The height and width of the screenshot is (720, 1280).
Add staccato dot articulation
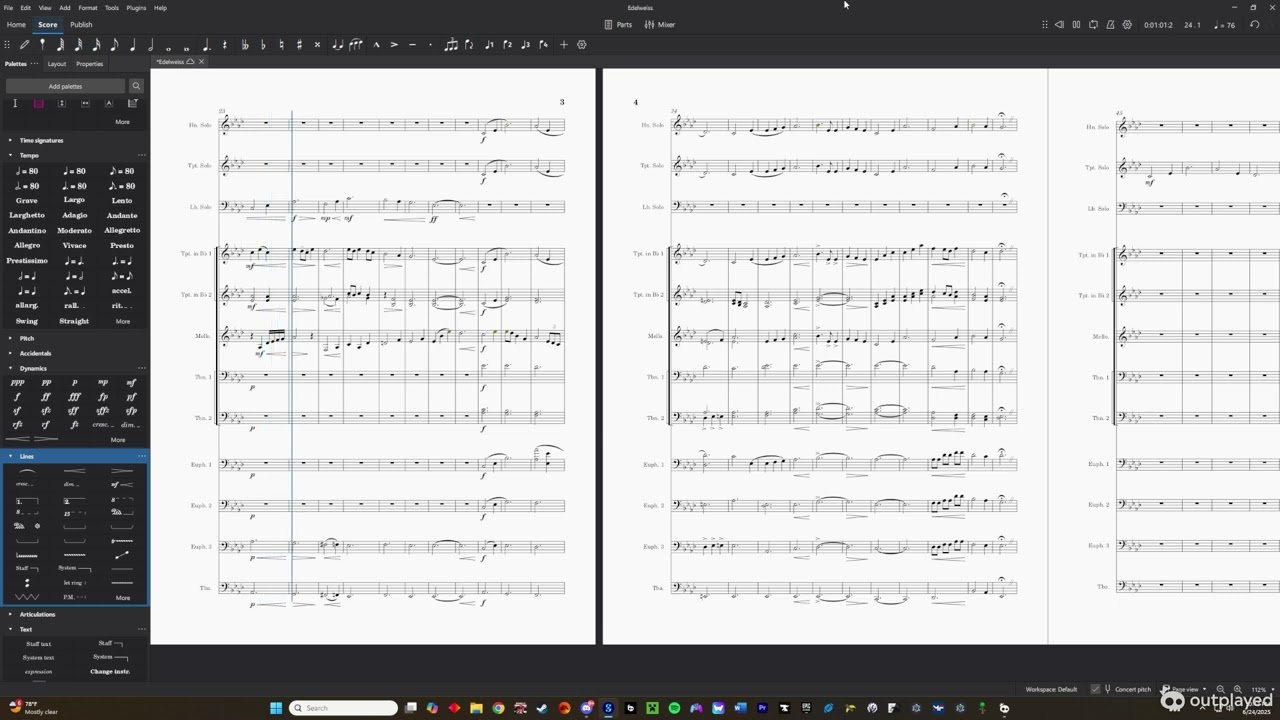pyautogui.click(x=430, y=45)
